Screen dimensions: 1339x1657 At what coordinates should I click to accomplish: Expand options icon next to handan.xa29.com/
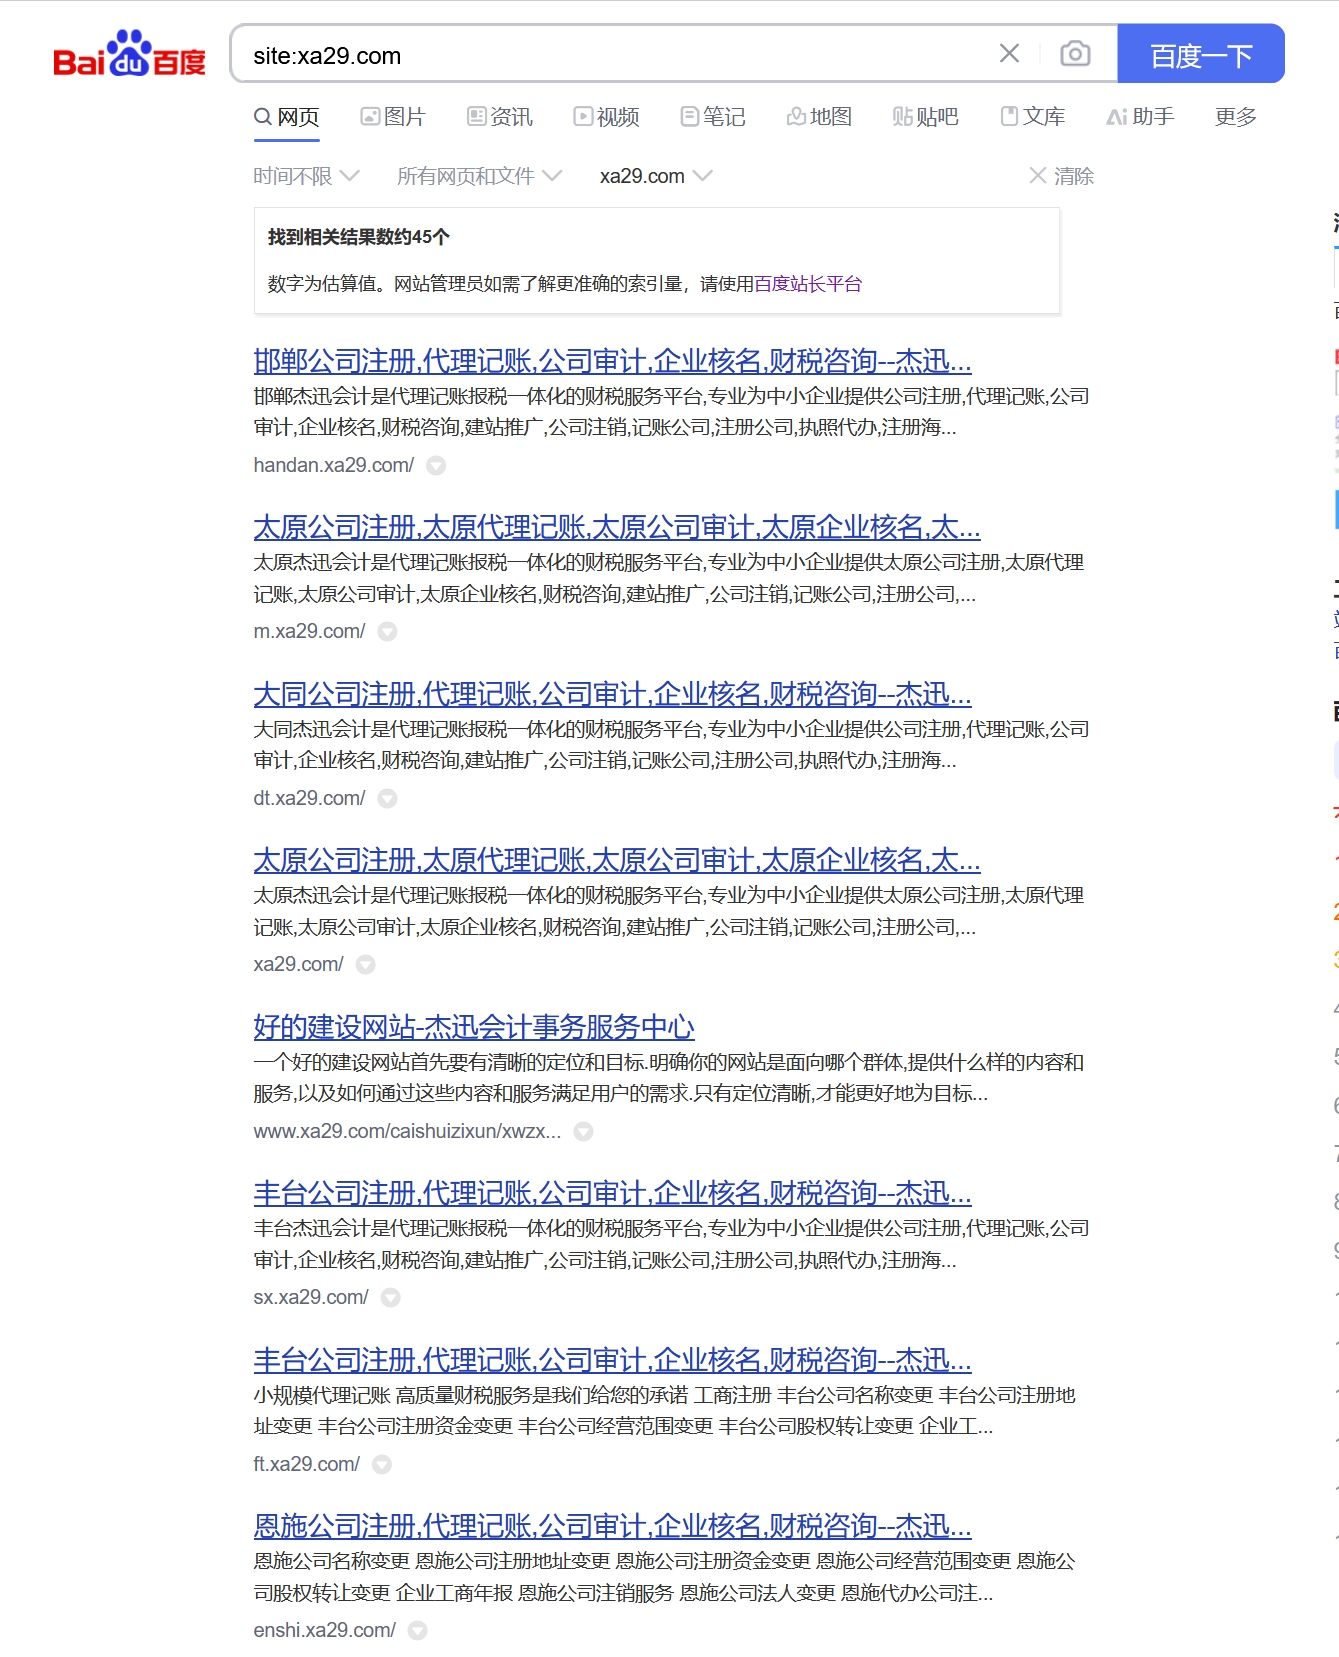(x=436, y=465)
